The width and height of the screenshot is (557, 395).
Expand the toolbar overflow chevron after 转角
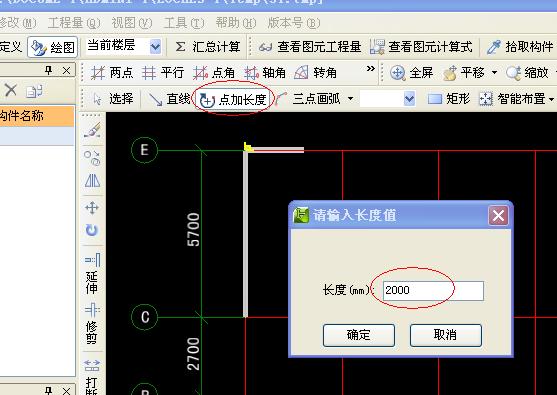click(371, 69)
